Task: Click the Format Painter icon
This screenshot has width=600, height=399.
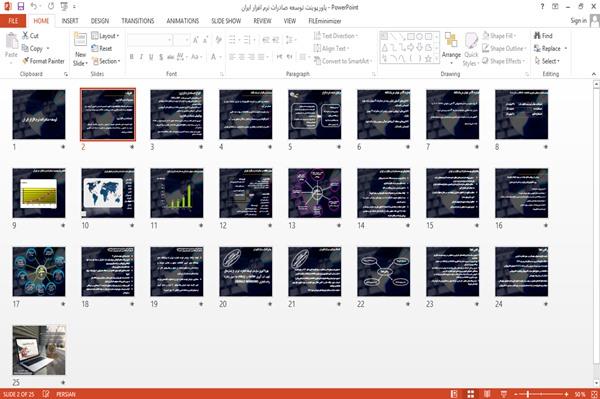Action: tap(26, 61)
